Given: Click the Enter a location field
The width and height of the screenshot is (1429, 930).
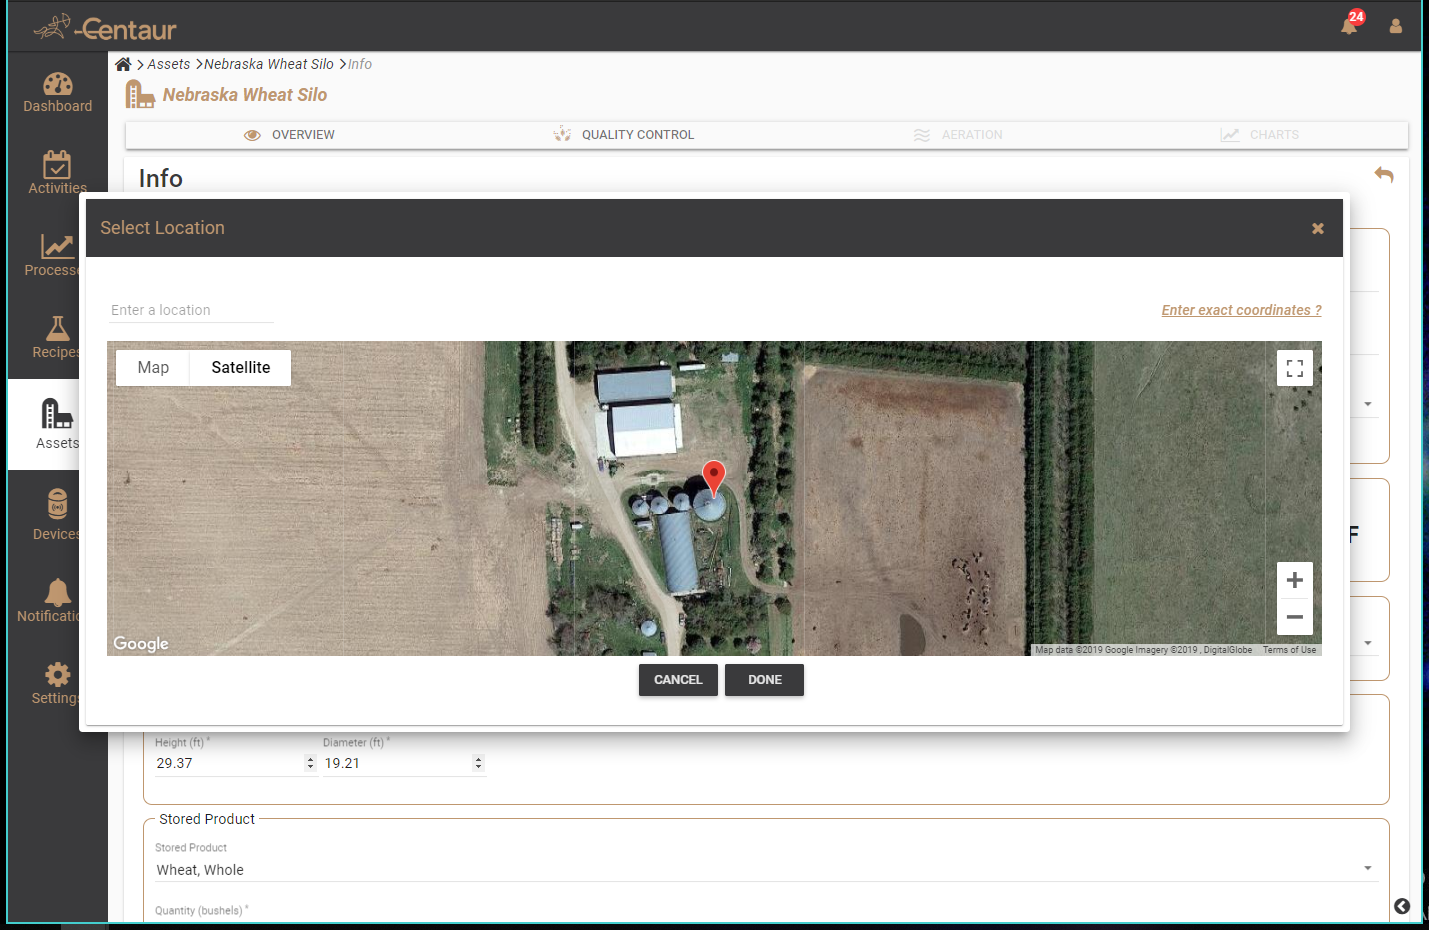Looking at the screenshot, I should (x=190, y=310).
